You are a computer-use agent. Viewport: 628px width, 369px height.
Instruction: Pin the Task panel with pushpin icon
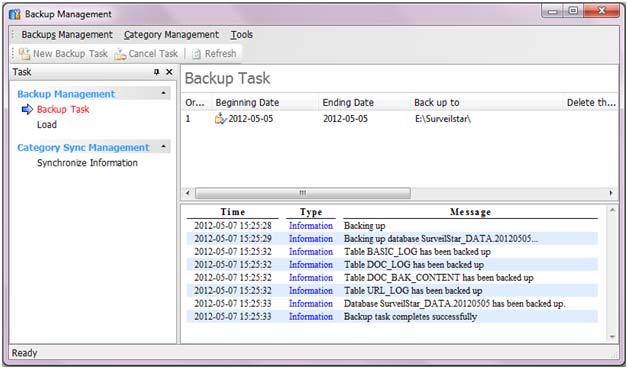click(157, 72)
